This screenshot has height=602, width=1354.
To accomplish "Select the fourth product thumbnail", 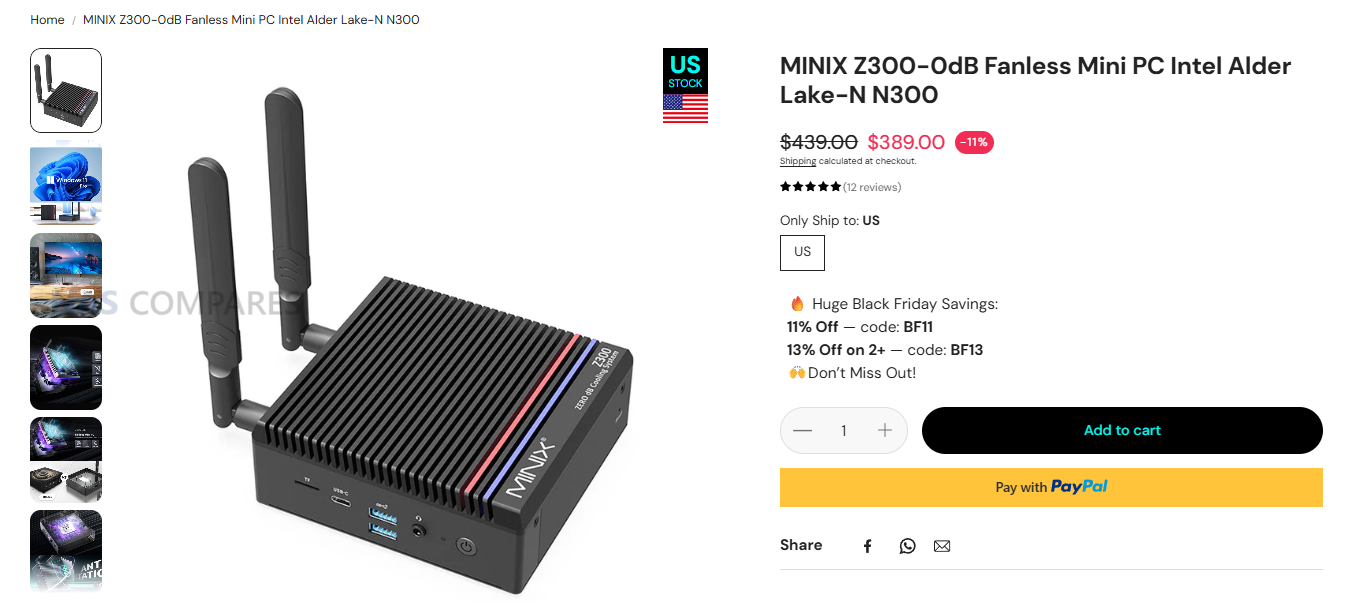I will tap(66, 367).
